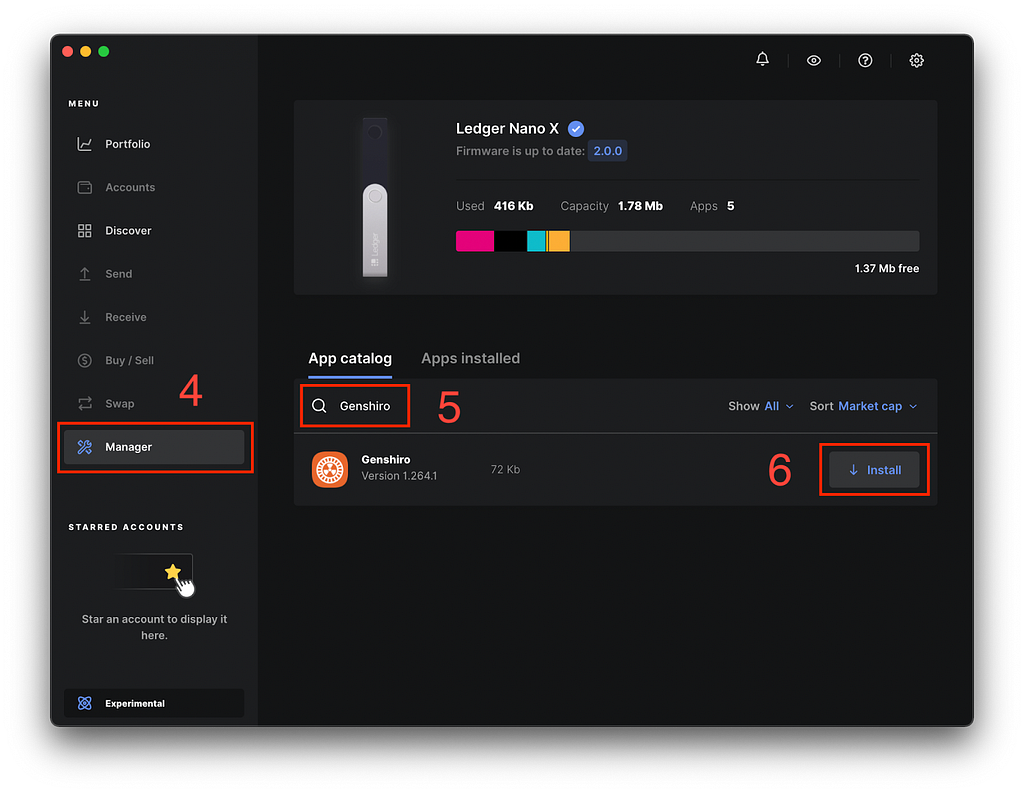Viewport: 1024px width, 793px height.
Task: Toggle discreet mode eye icon
Action: 814,60
